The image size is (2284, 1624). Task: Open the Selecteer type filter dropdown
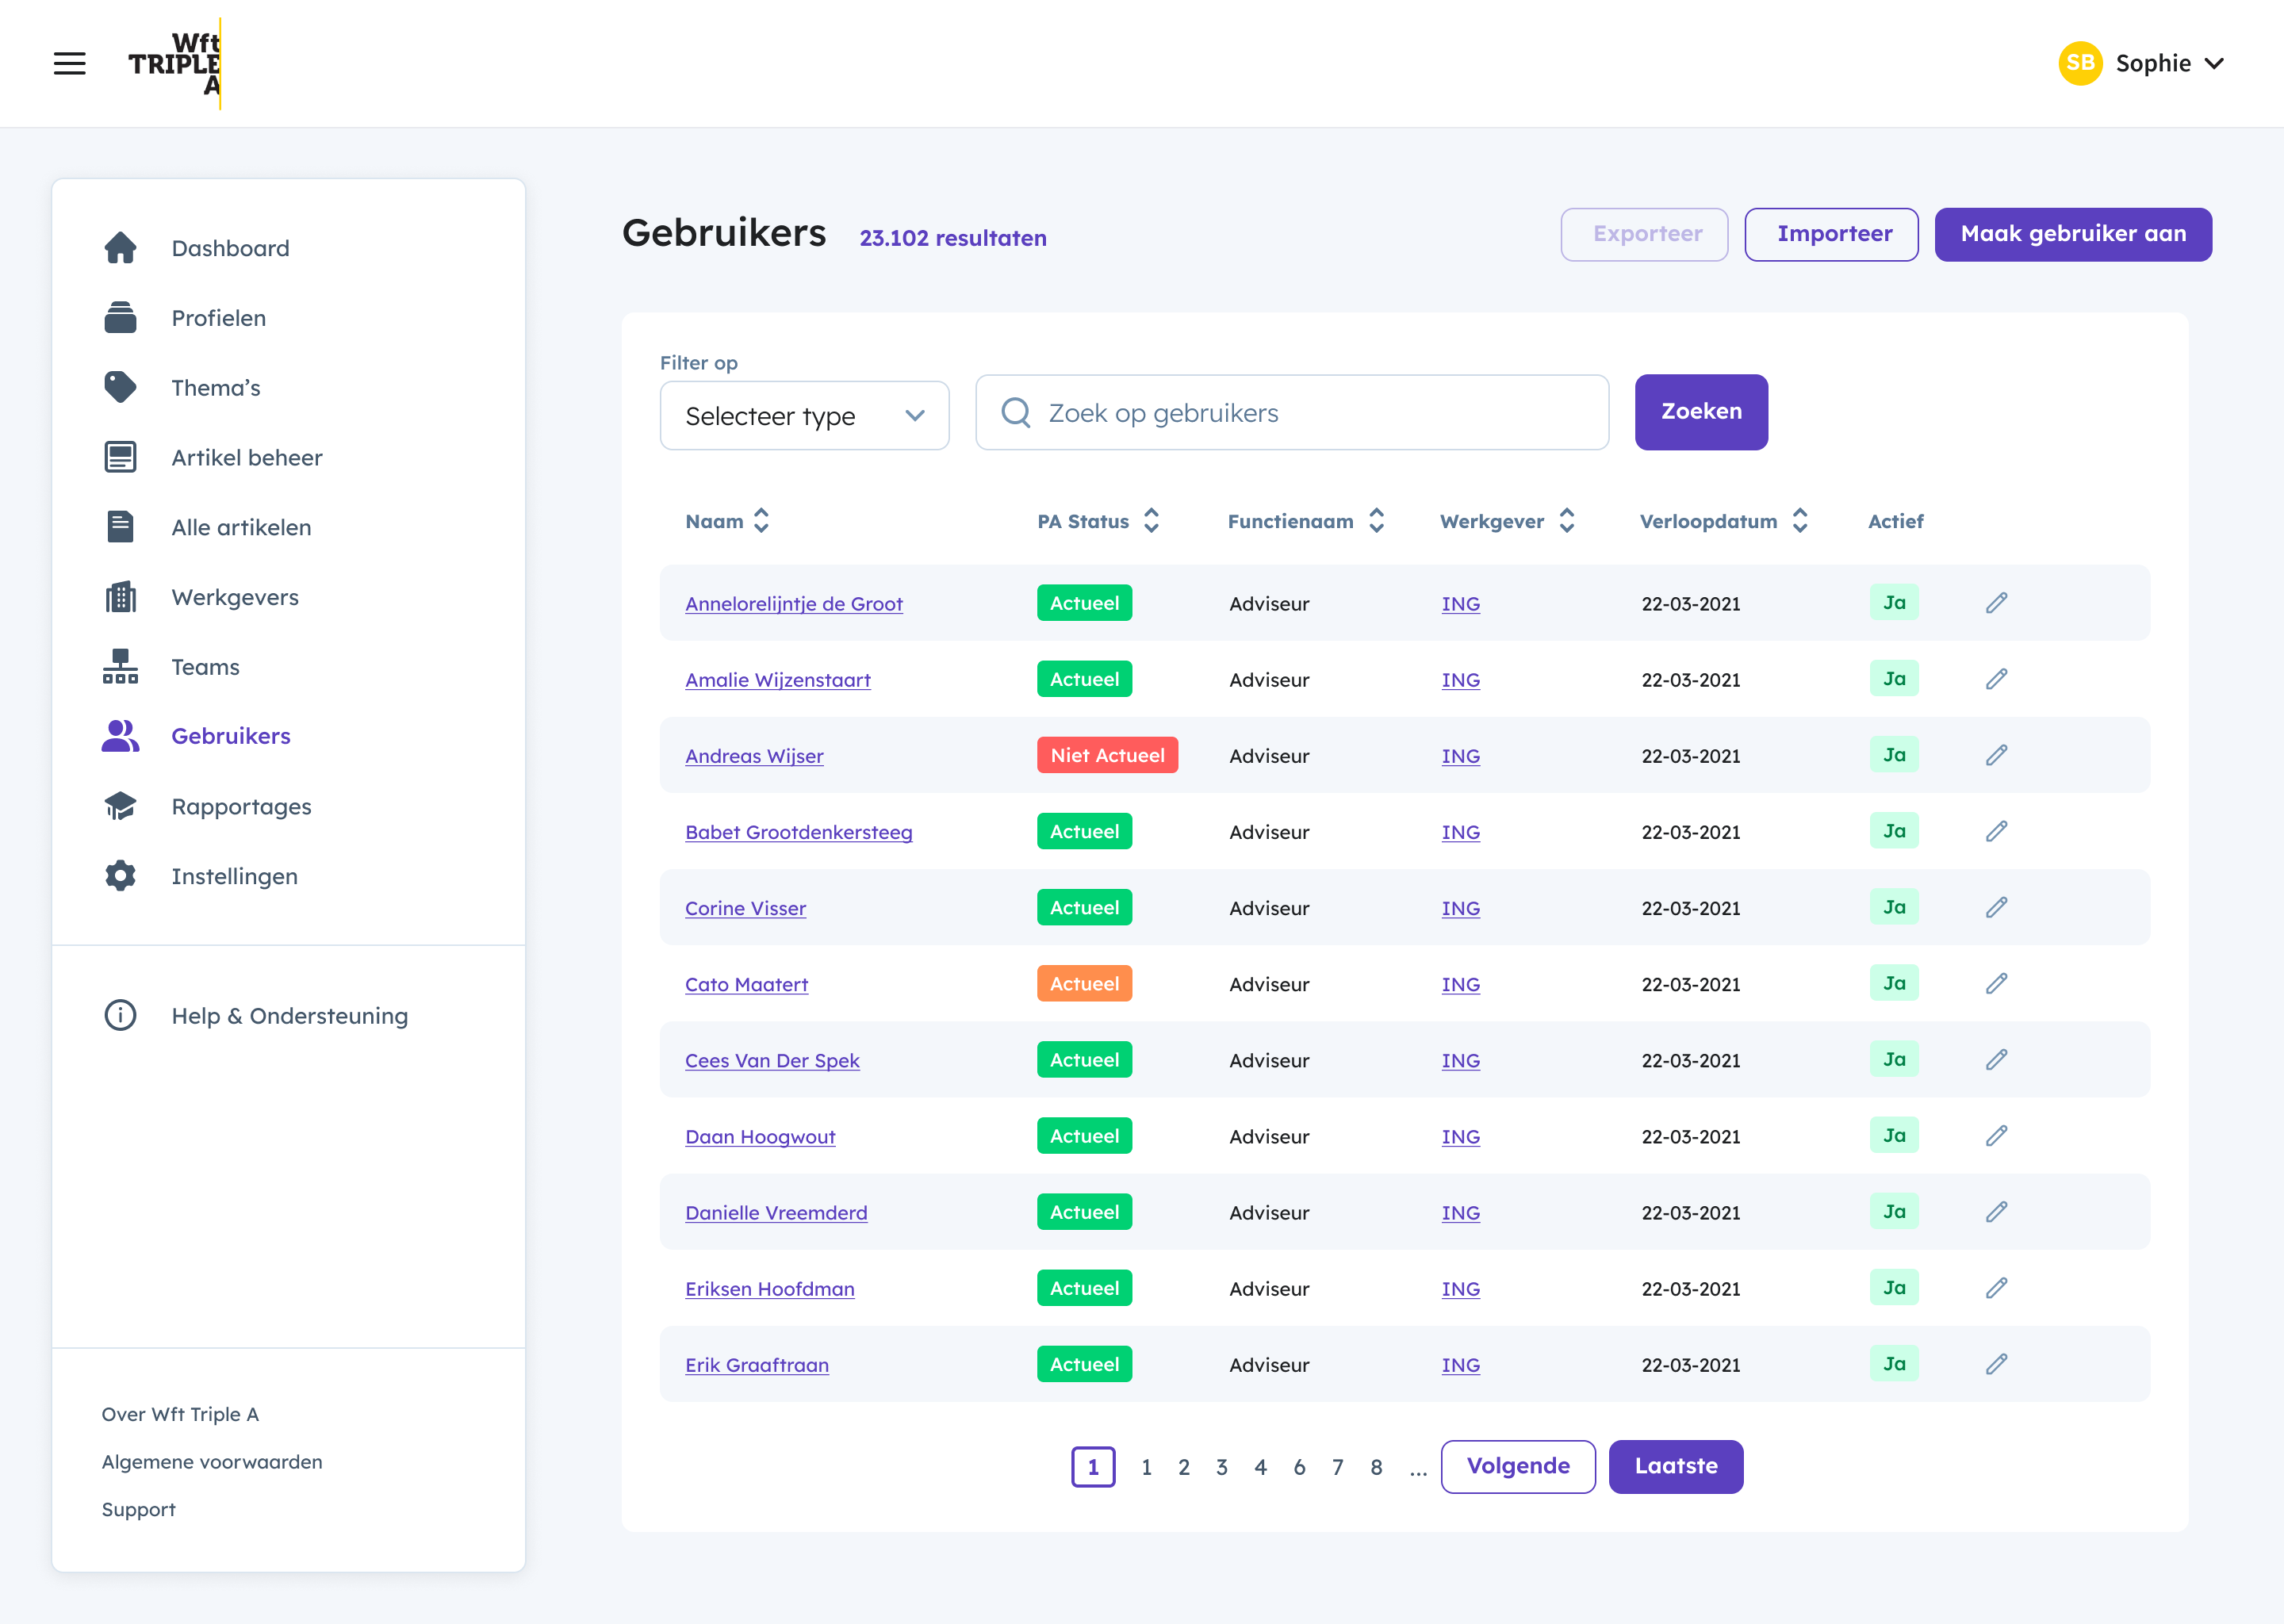804,415
